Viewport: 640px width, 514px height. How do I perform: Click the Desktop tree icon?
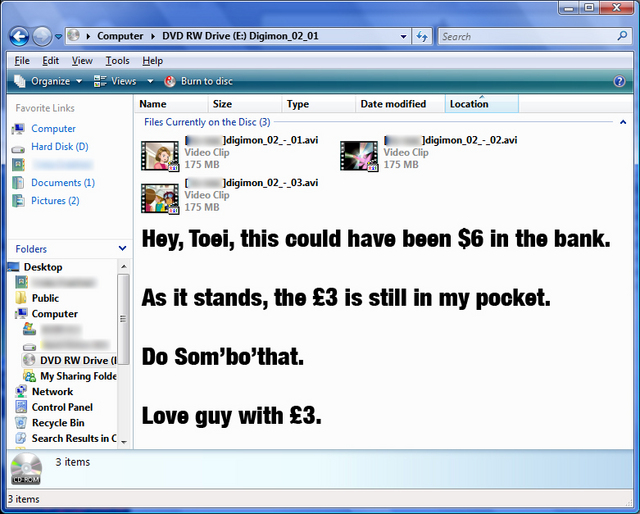point(13,267)
